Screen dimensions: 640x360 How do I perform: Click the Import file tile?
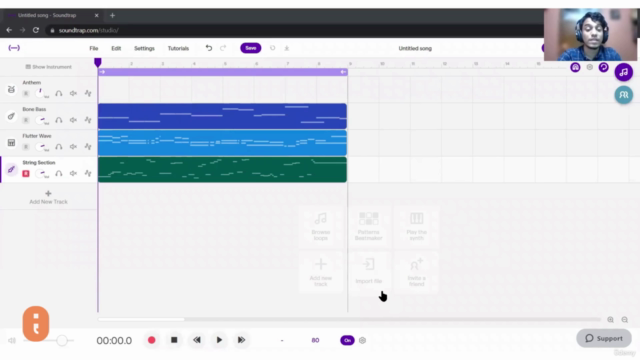[368, 272]
